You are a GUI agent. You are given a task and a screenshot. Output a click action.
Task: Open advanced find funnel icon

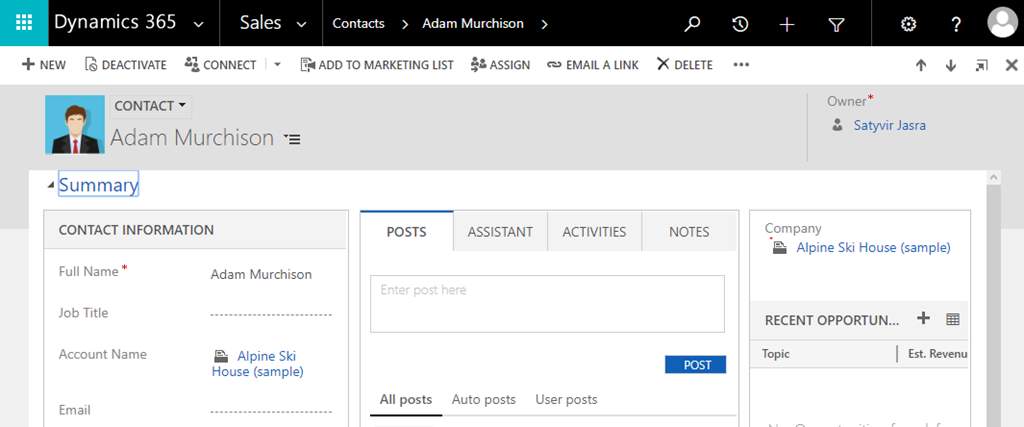[x=836, y=24]
